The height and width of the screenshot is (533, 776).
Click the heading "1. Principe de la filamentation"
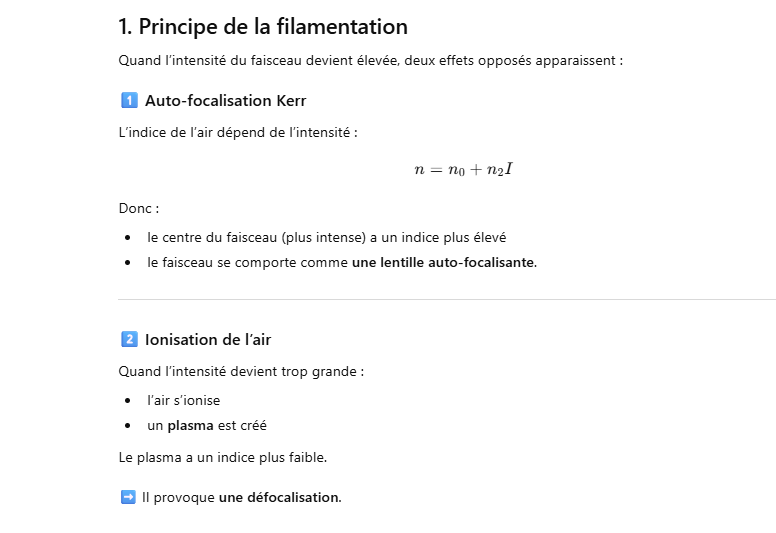[x=262, y=27]
